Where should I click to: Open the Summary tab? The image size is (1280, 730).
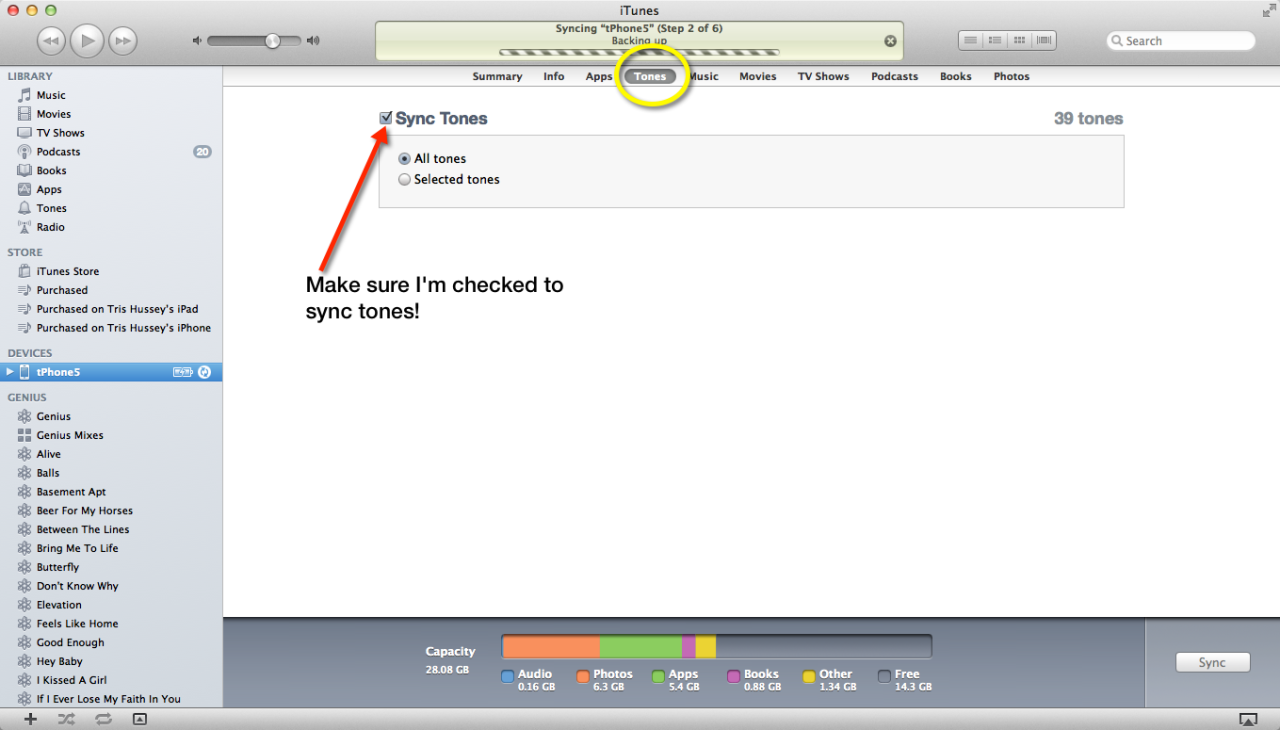[x=497, y=76]
